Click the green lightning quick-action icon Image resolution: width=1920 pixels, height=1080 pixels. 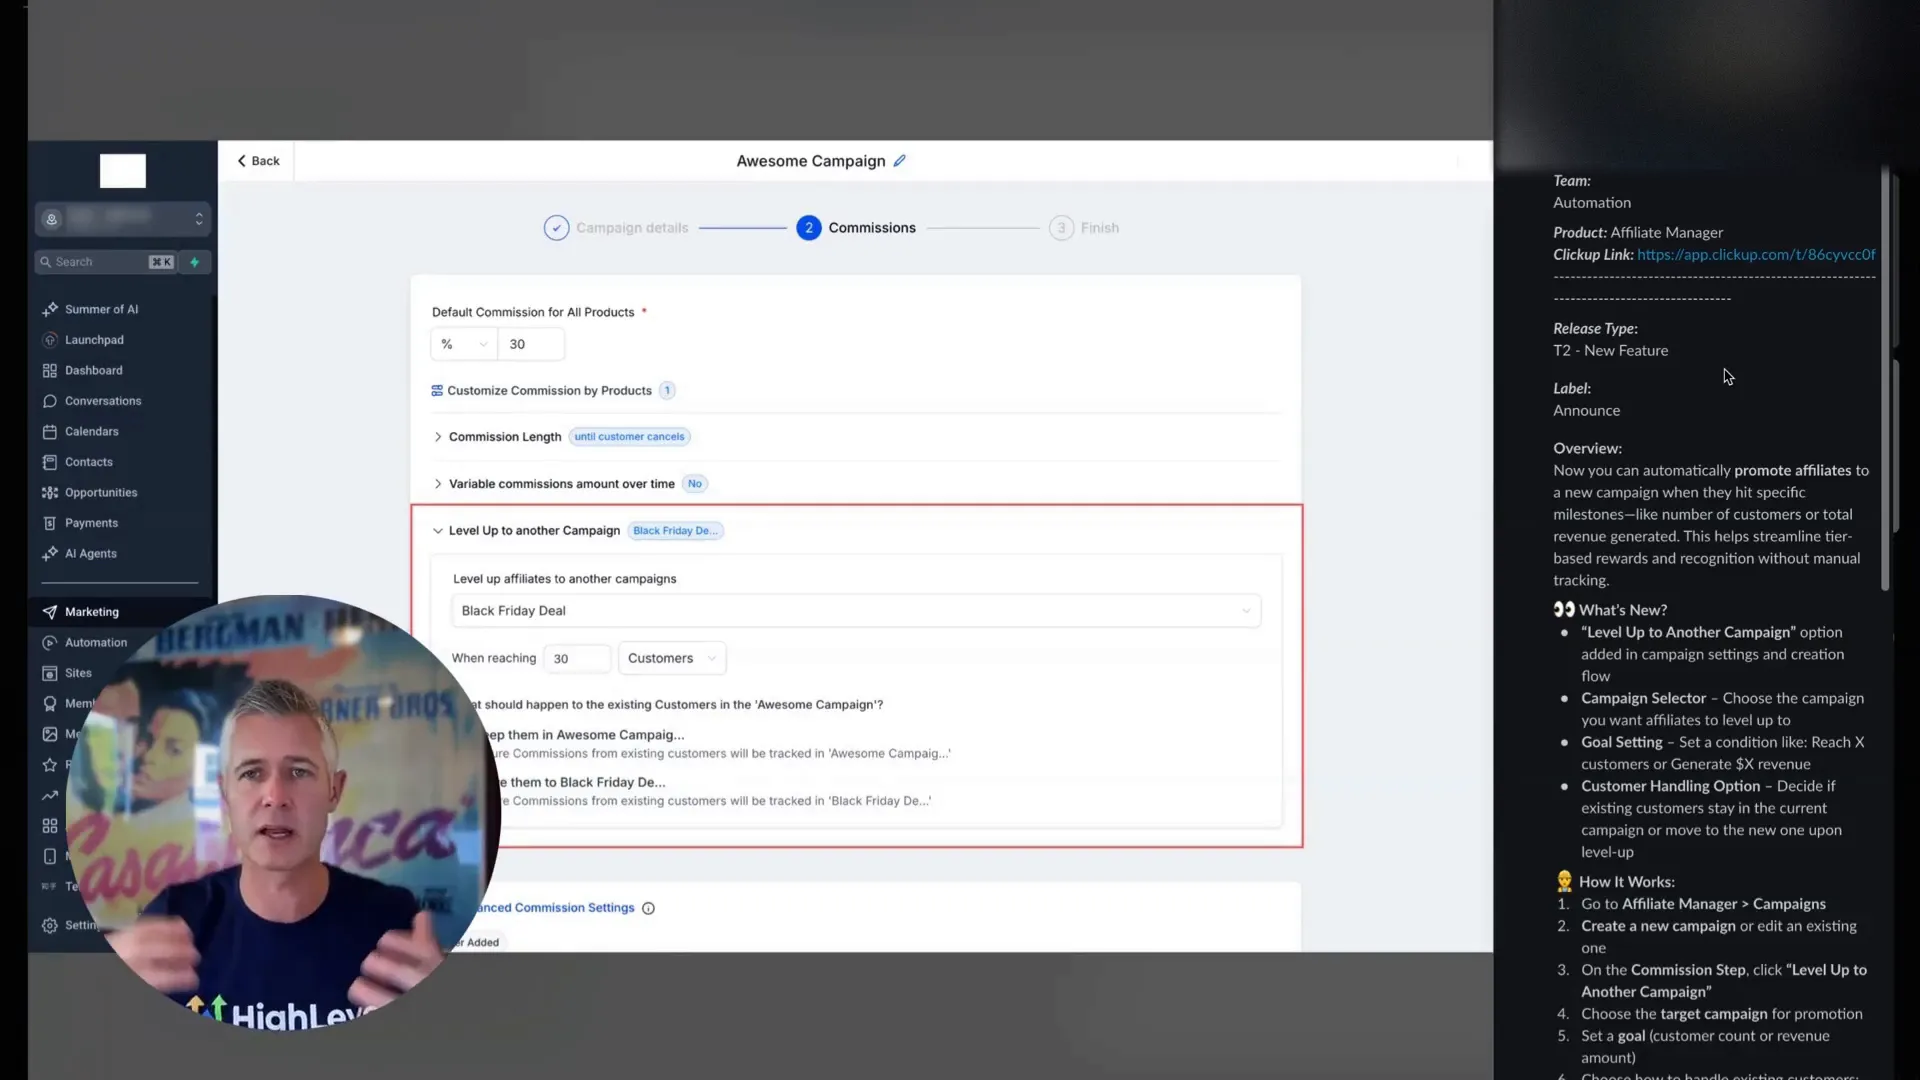coord(195,262)
